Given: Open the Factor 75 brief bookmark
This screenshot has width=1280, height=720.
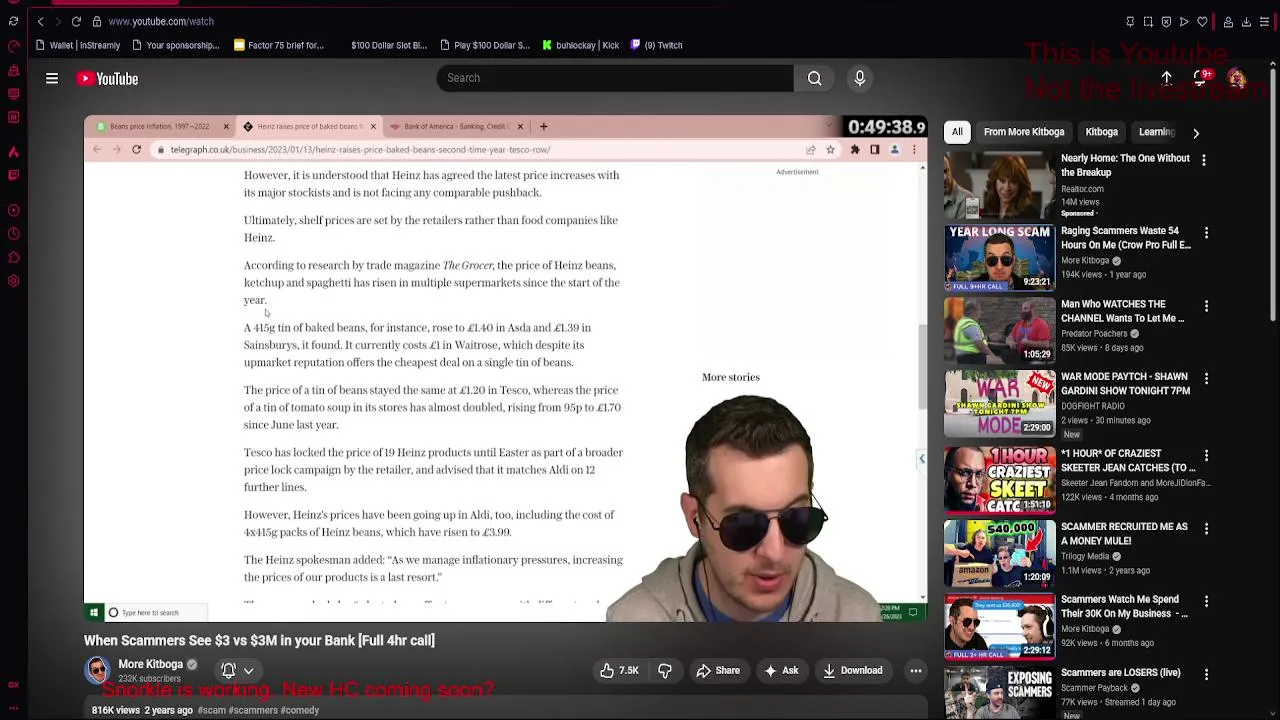Looking at the screenshot, I should coord(279,45).
